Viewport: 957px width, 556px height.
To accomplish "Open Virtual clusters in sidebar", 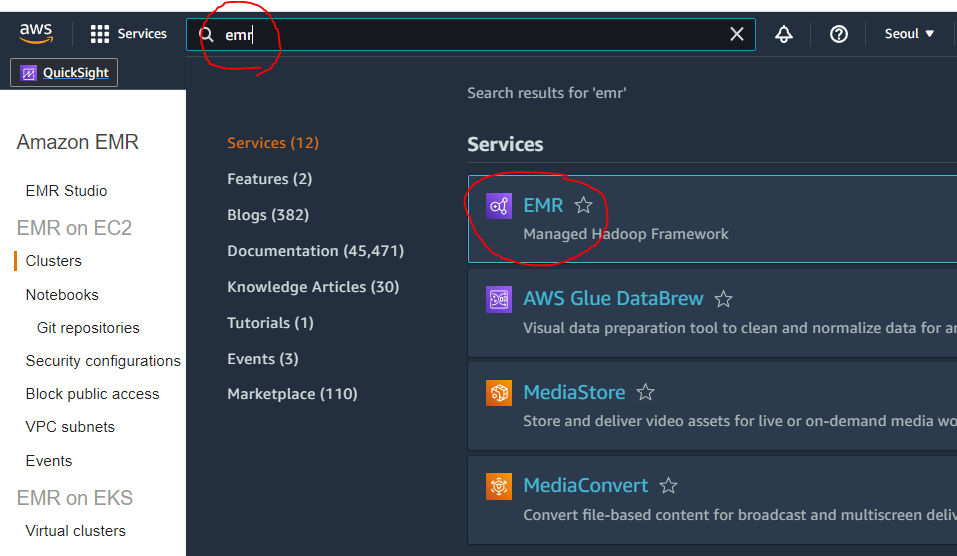I will coord(76,531).
